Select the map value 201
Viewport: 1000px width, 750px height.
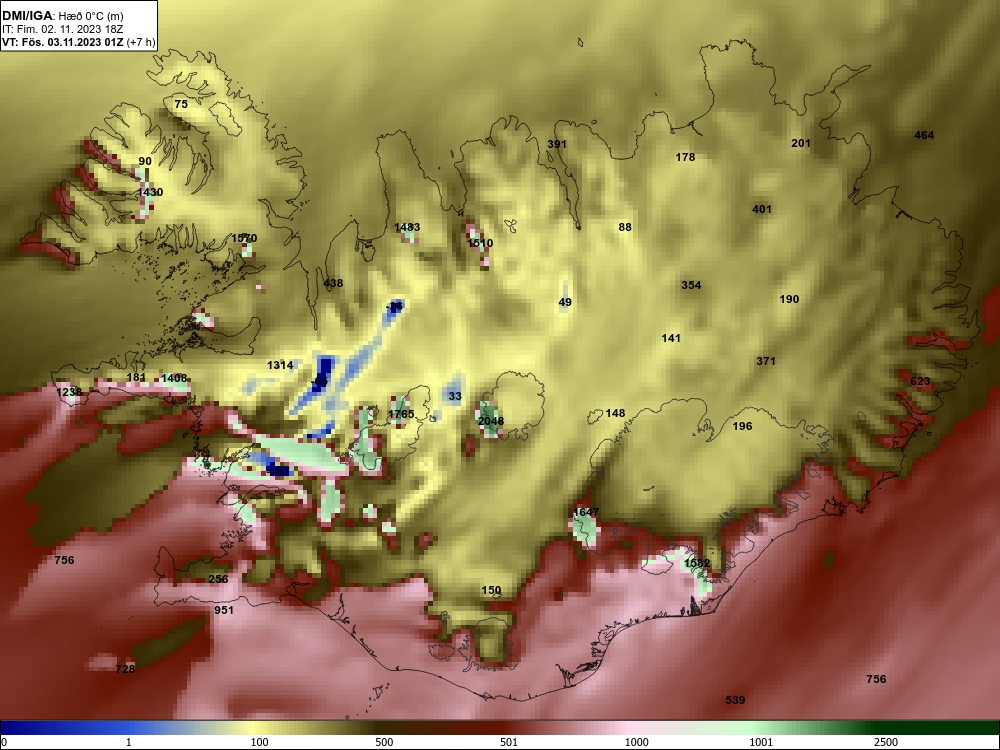pos(800,143)
